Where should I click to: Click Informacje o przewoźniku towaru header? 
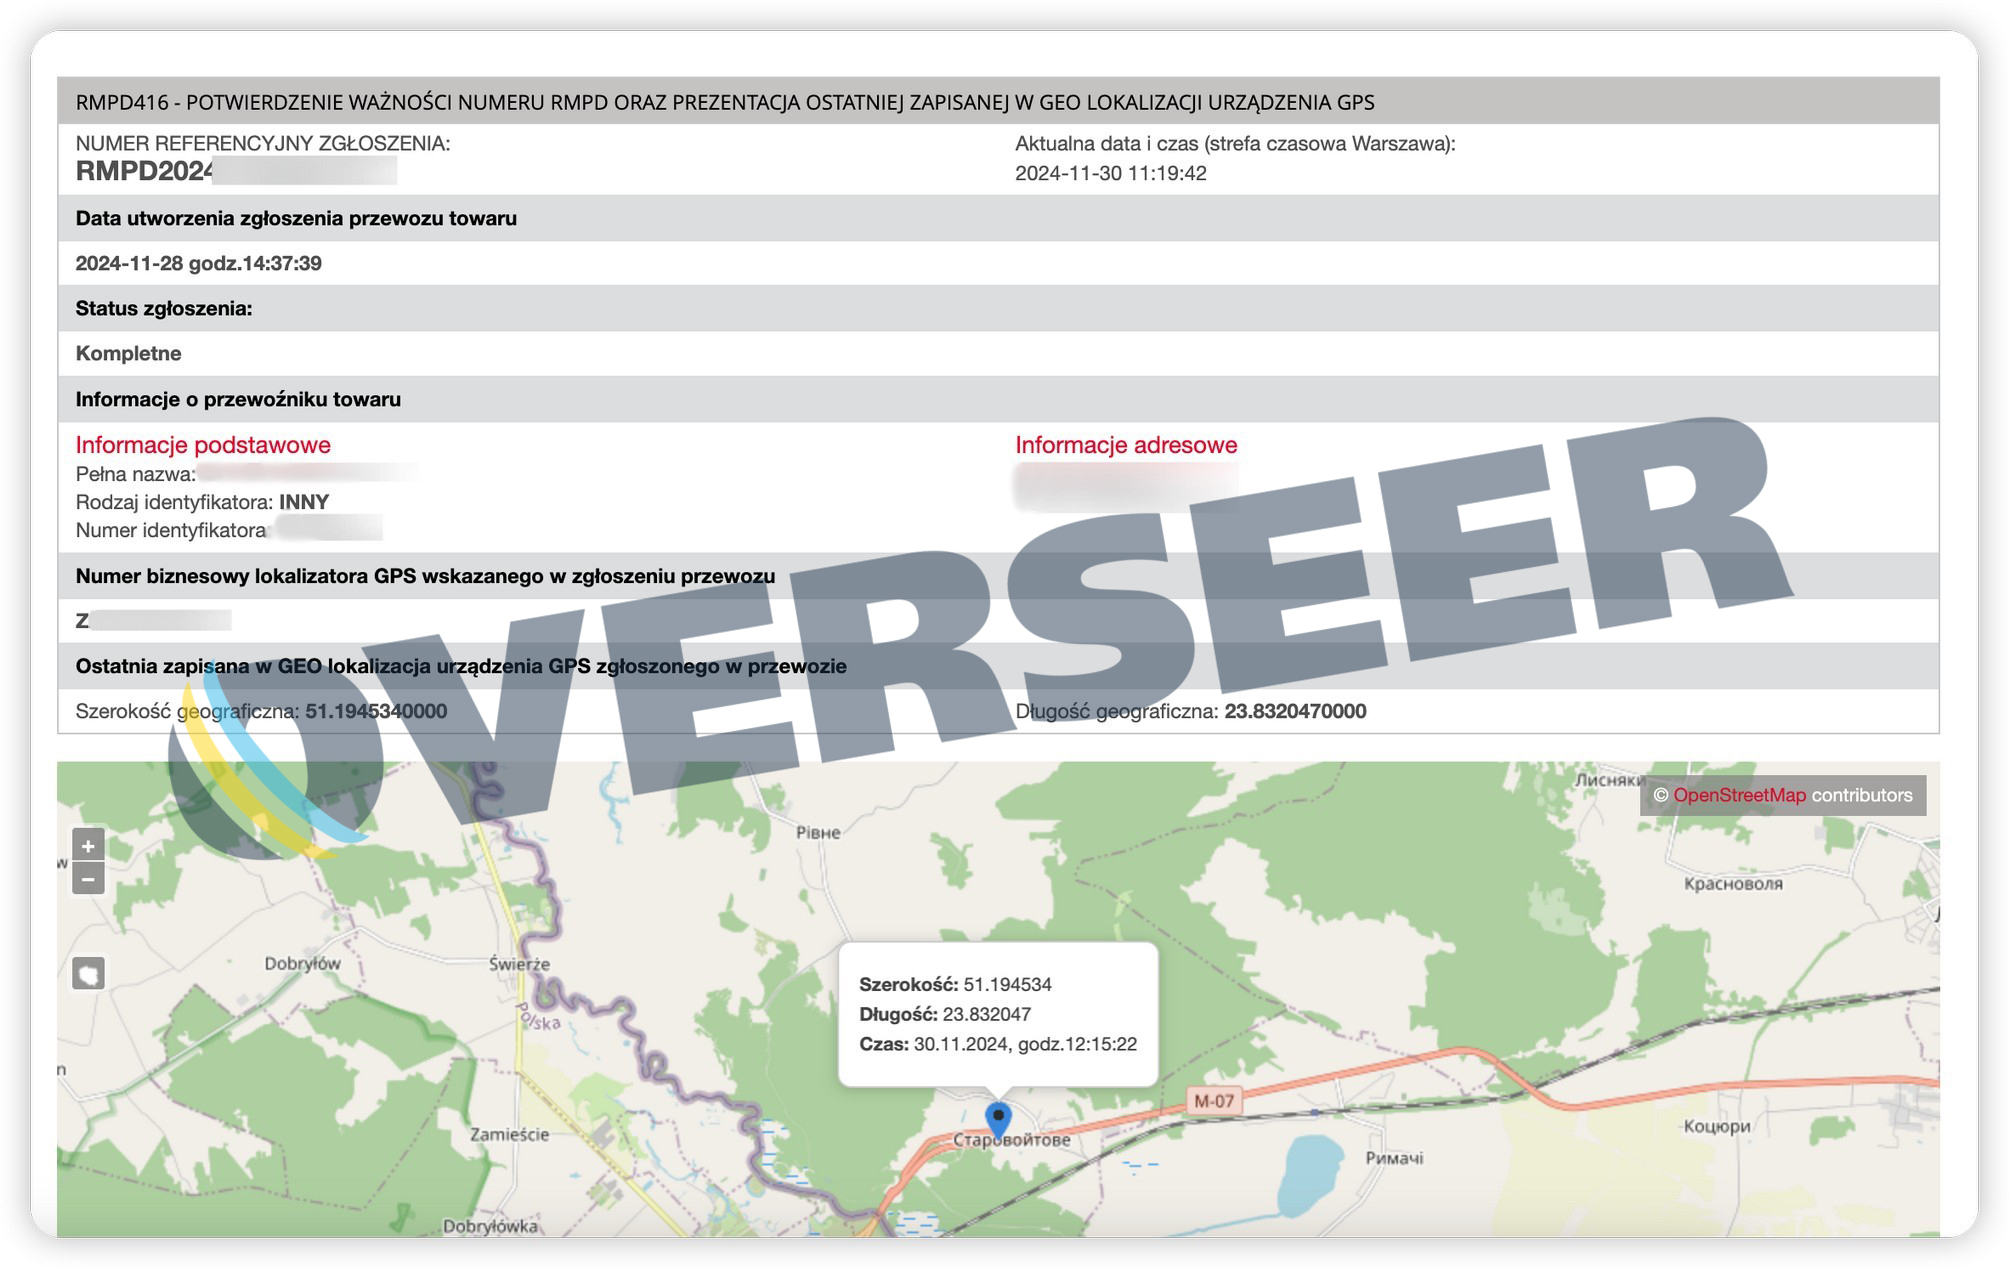pyautogui.click(x=998, y=399)
